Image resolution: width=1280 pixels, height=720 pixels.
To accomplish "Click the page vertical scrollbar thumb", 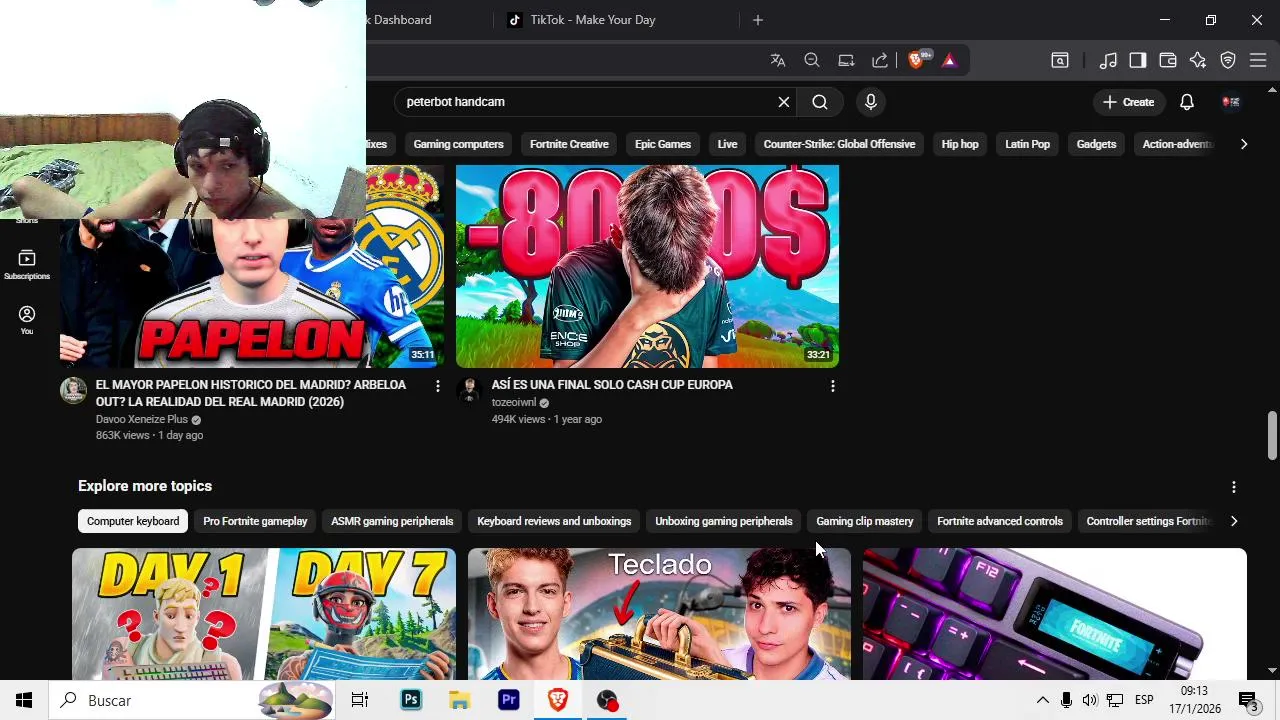I will pyautogui.click(x=1272, y=435).
